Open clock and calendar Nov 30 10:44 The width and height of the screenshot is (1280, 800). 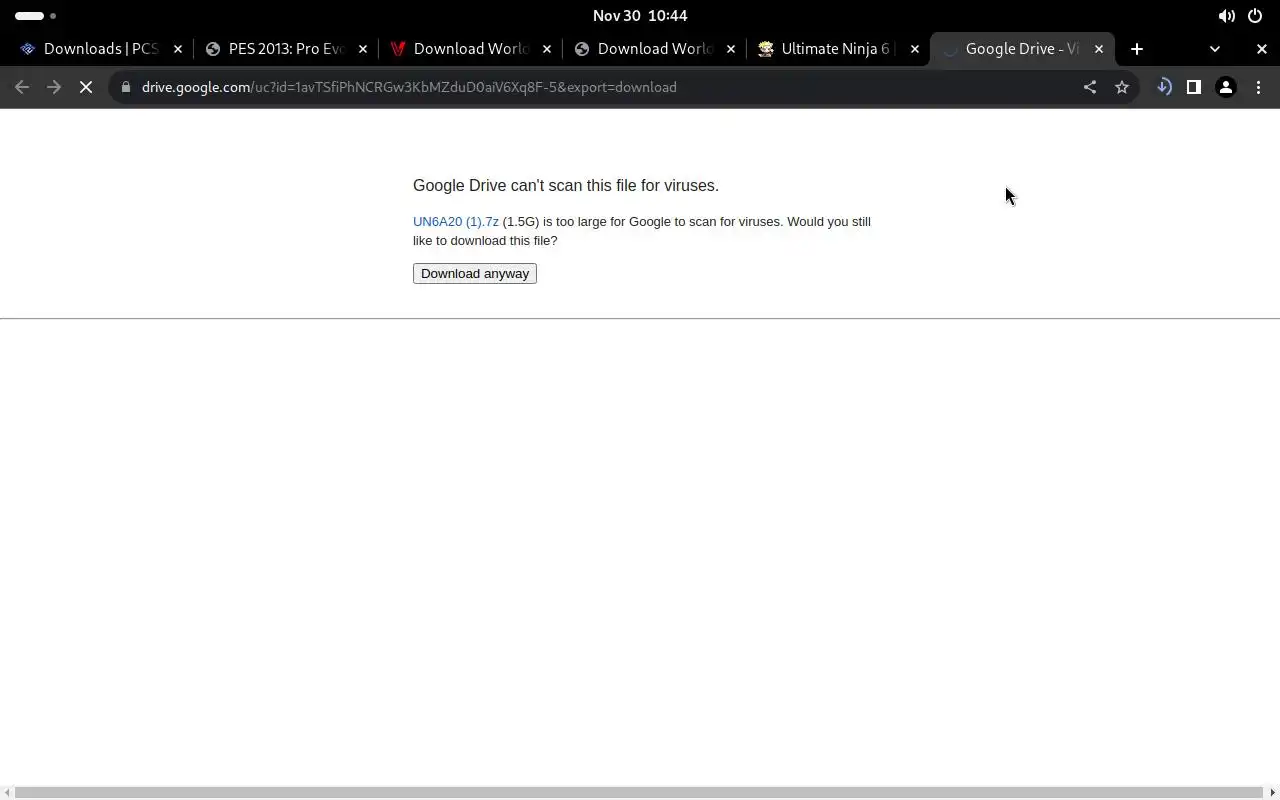[640, 15]
